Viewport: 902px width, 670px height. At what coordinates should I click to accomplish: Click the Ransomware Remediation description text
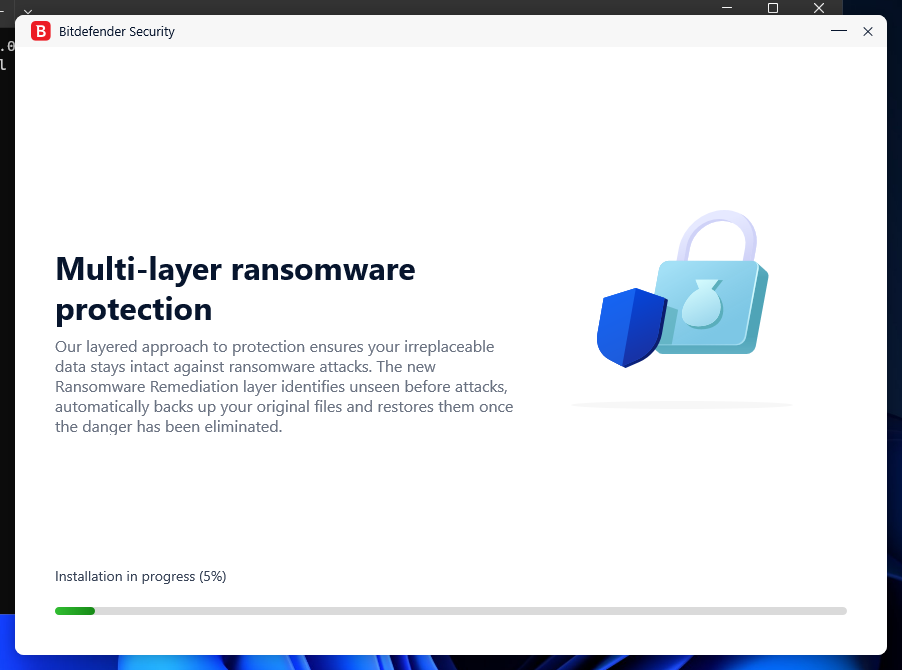pos(284,386)
